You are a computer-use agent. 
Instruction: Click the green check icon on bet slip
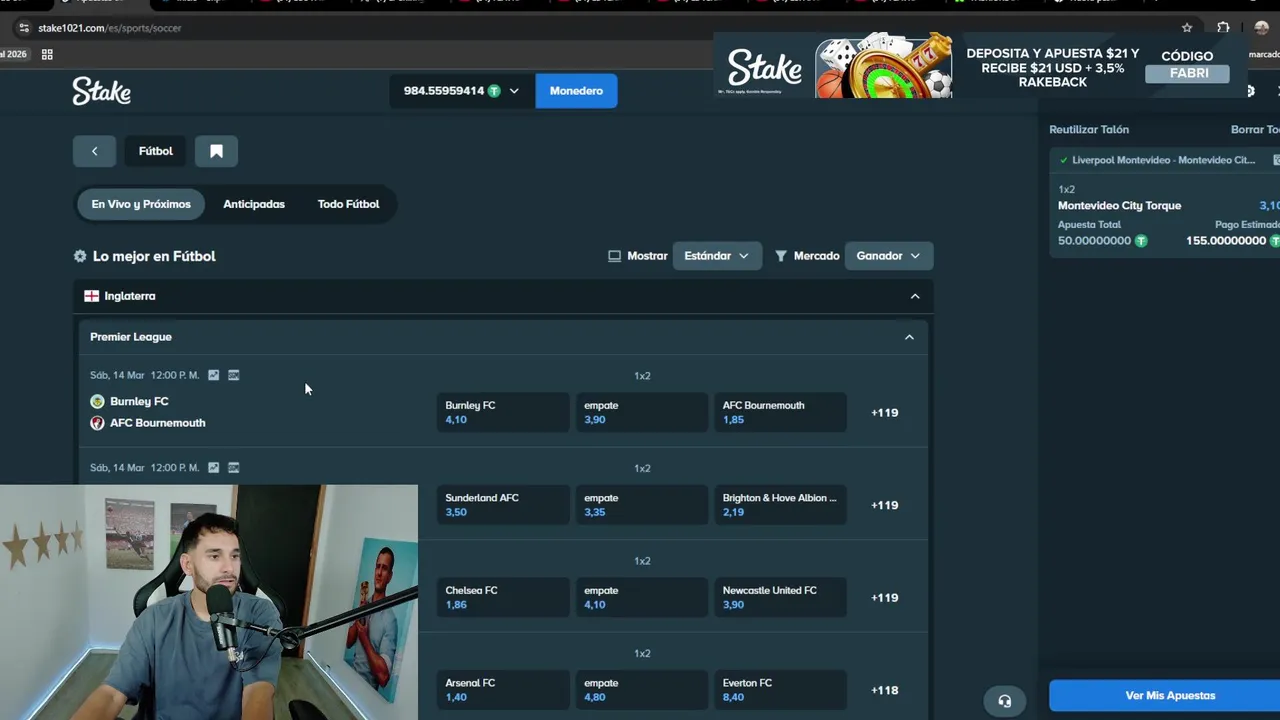[x=1064, y=160]
